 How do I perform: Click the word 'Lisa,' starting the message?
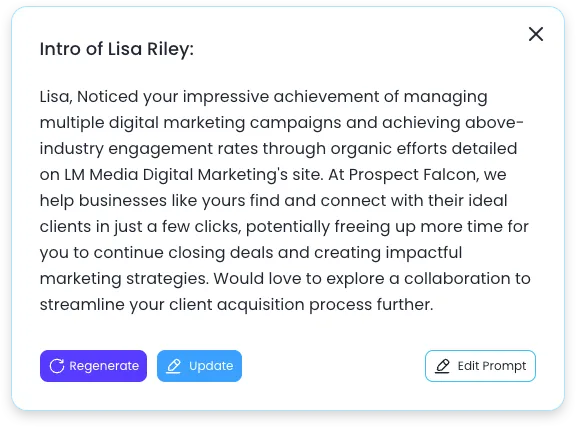click(56, 97)
